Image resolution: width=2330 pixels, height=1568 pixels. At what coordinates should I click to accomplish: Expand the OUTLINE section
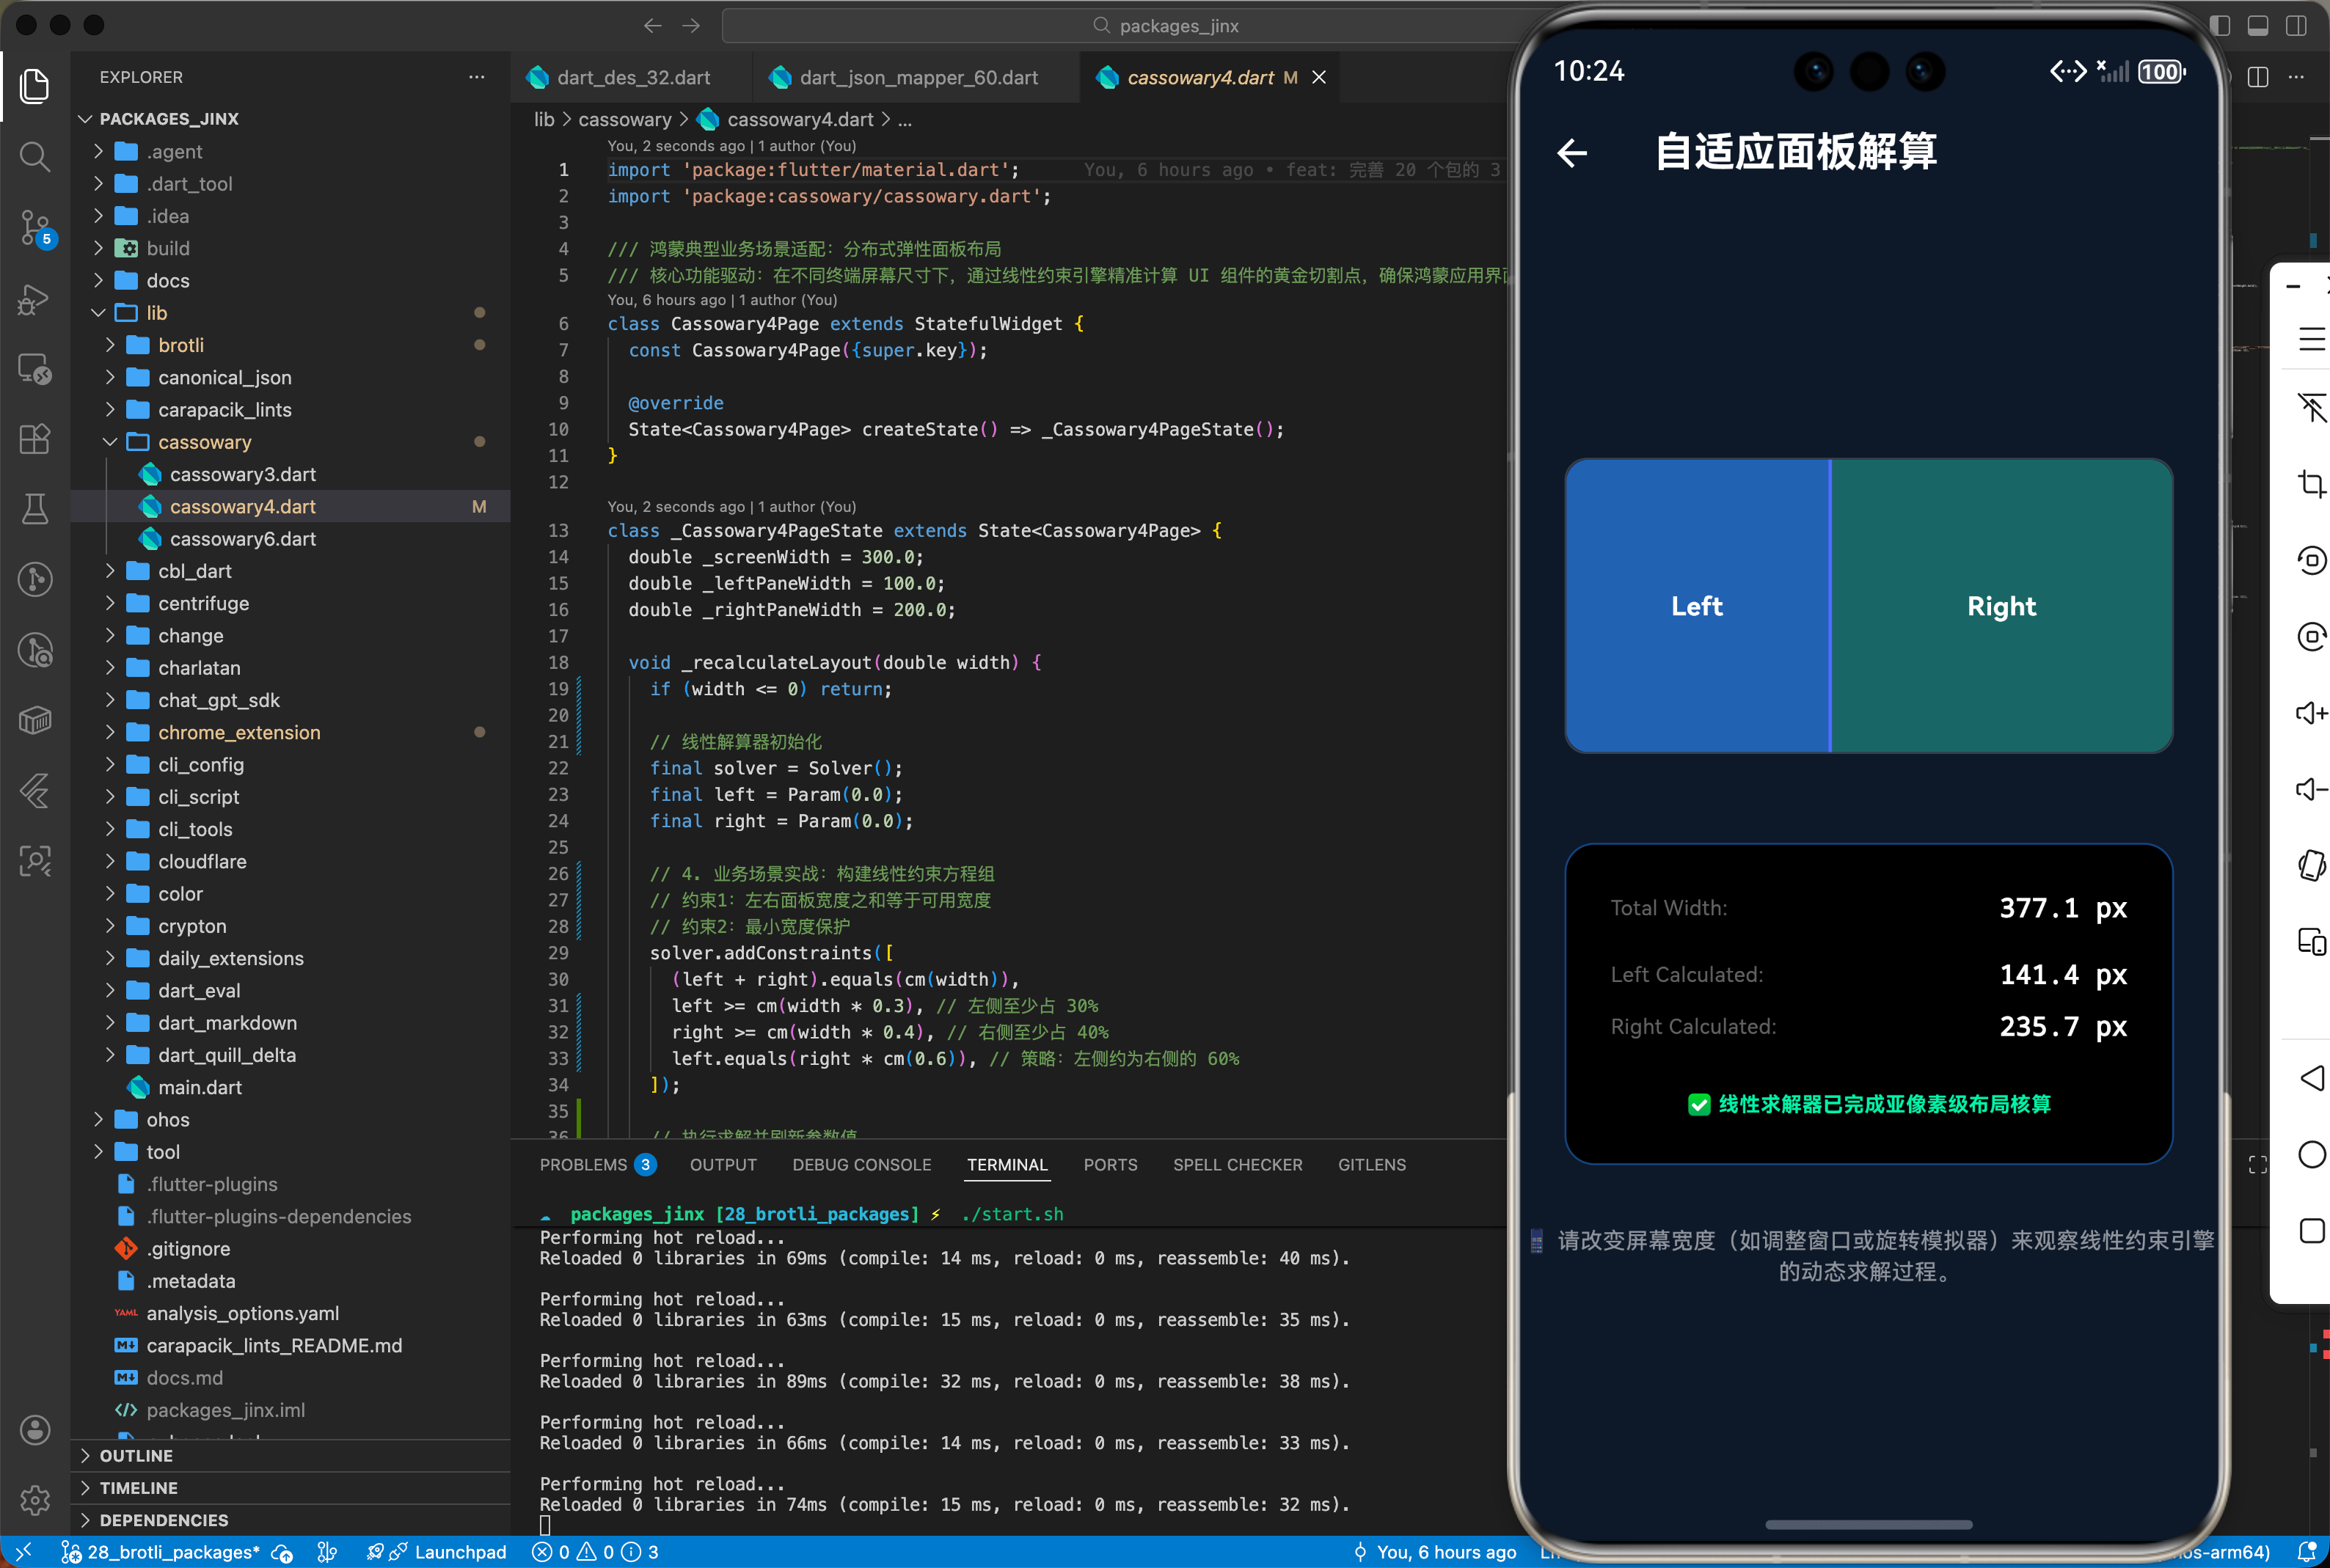coord(136,1455)
